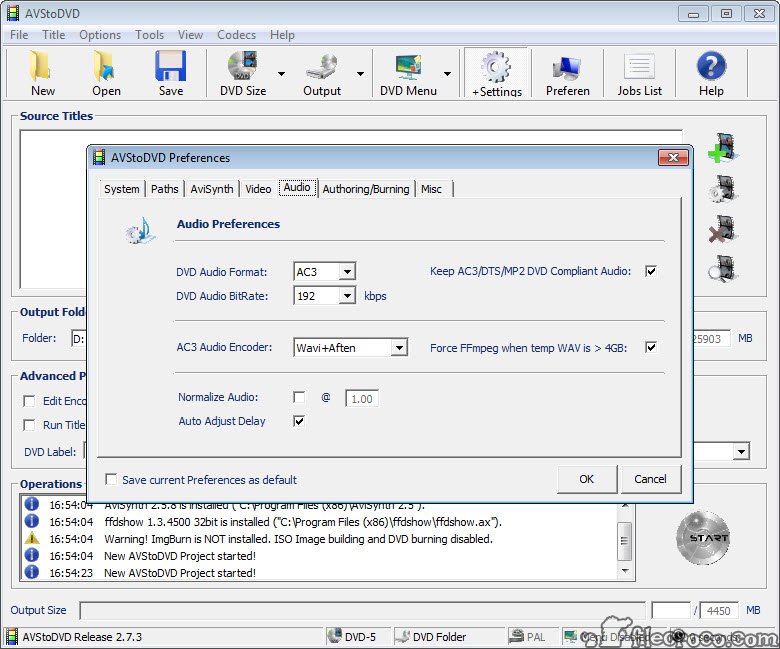The height and width of the screenshot is (649, 780).
Task: Expand the Output toolbar arrow
Action: pyautogui.click(x=361, y=74)
